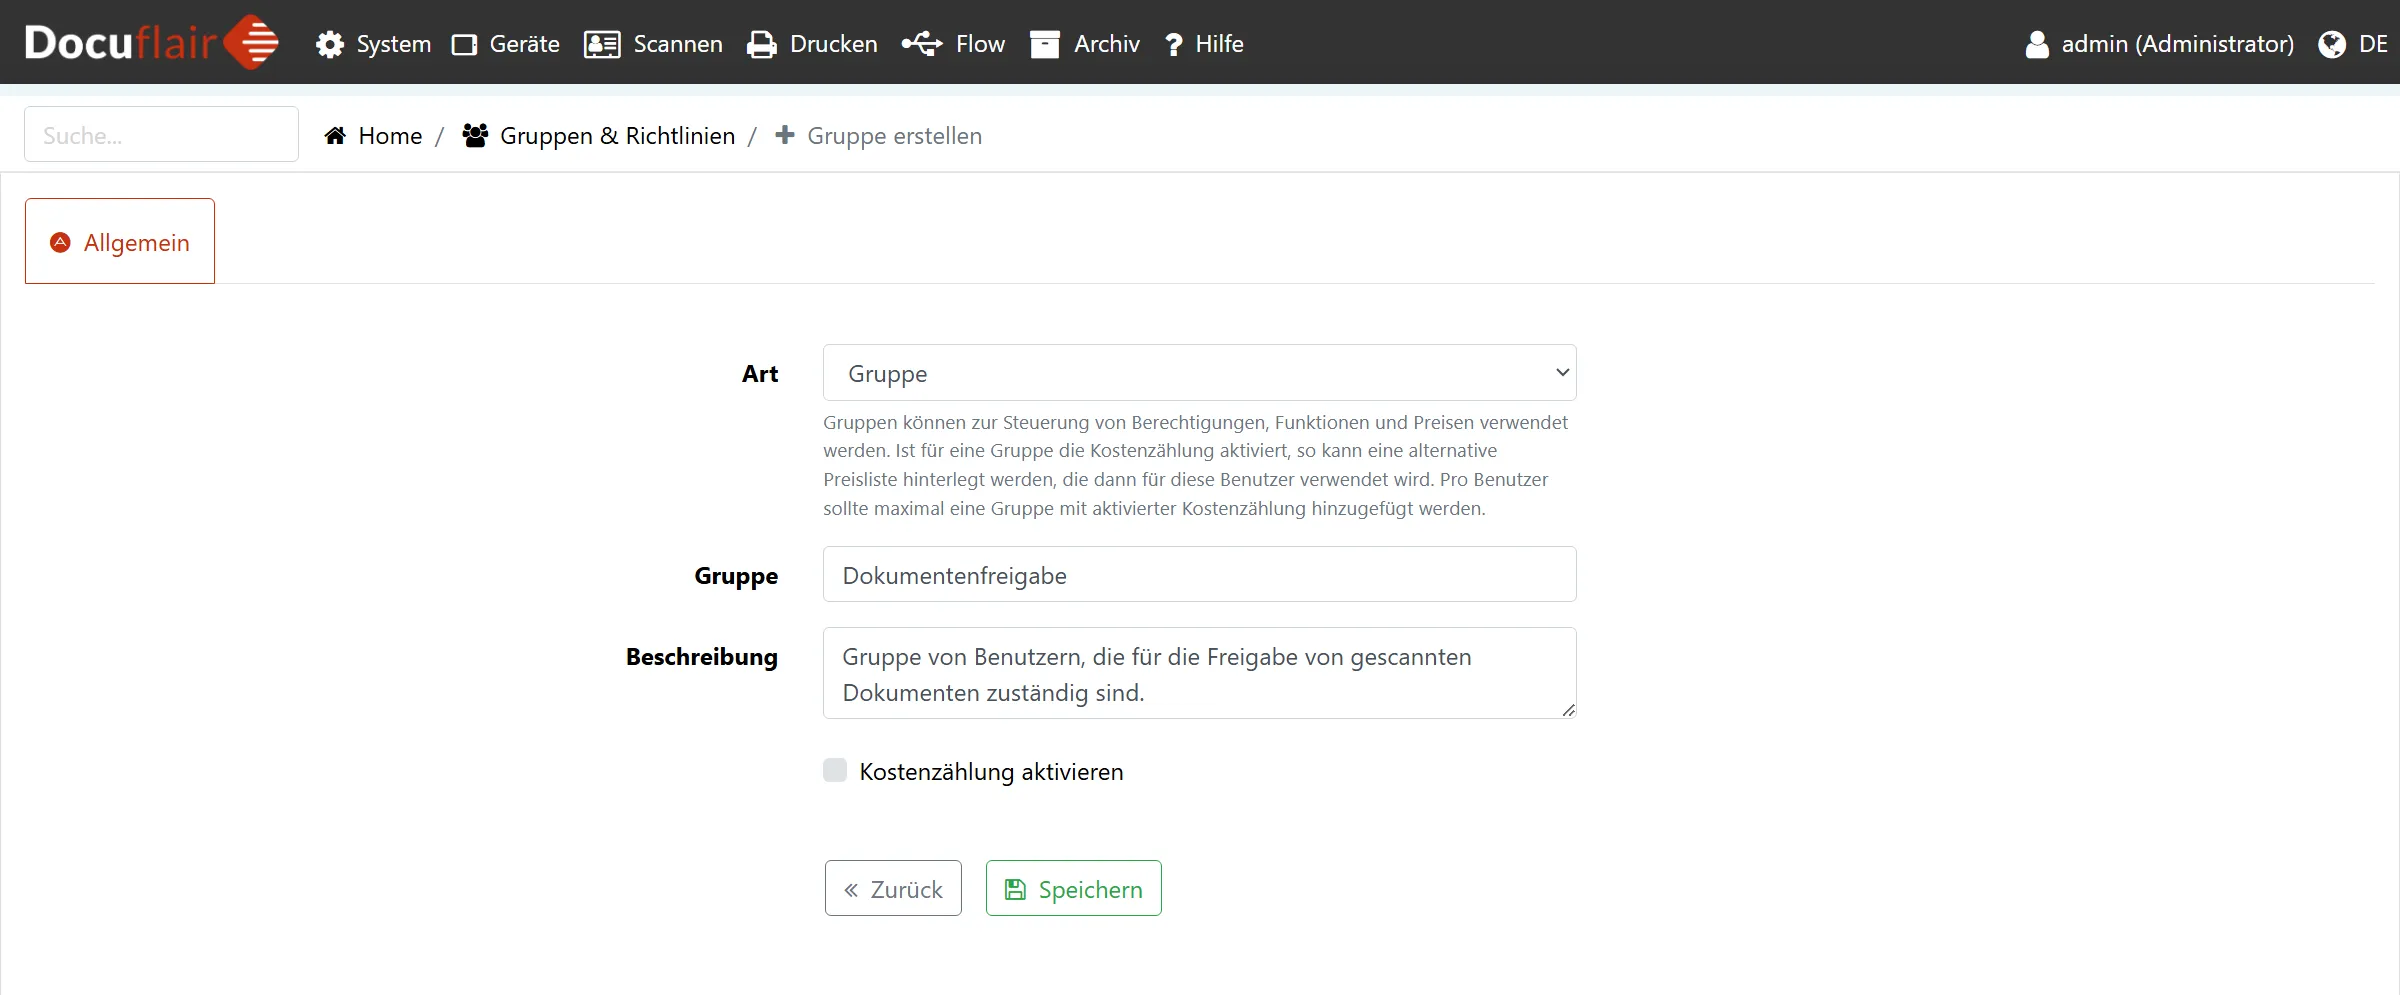
Task: Open the DE language selector
Action: coord(2372,44)
